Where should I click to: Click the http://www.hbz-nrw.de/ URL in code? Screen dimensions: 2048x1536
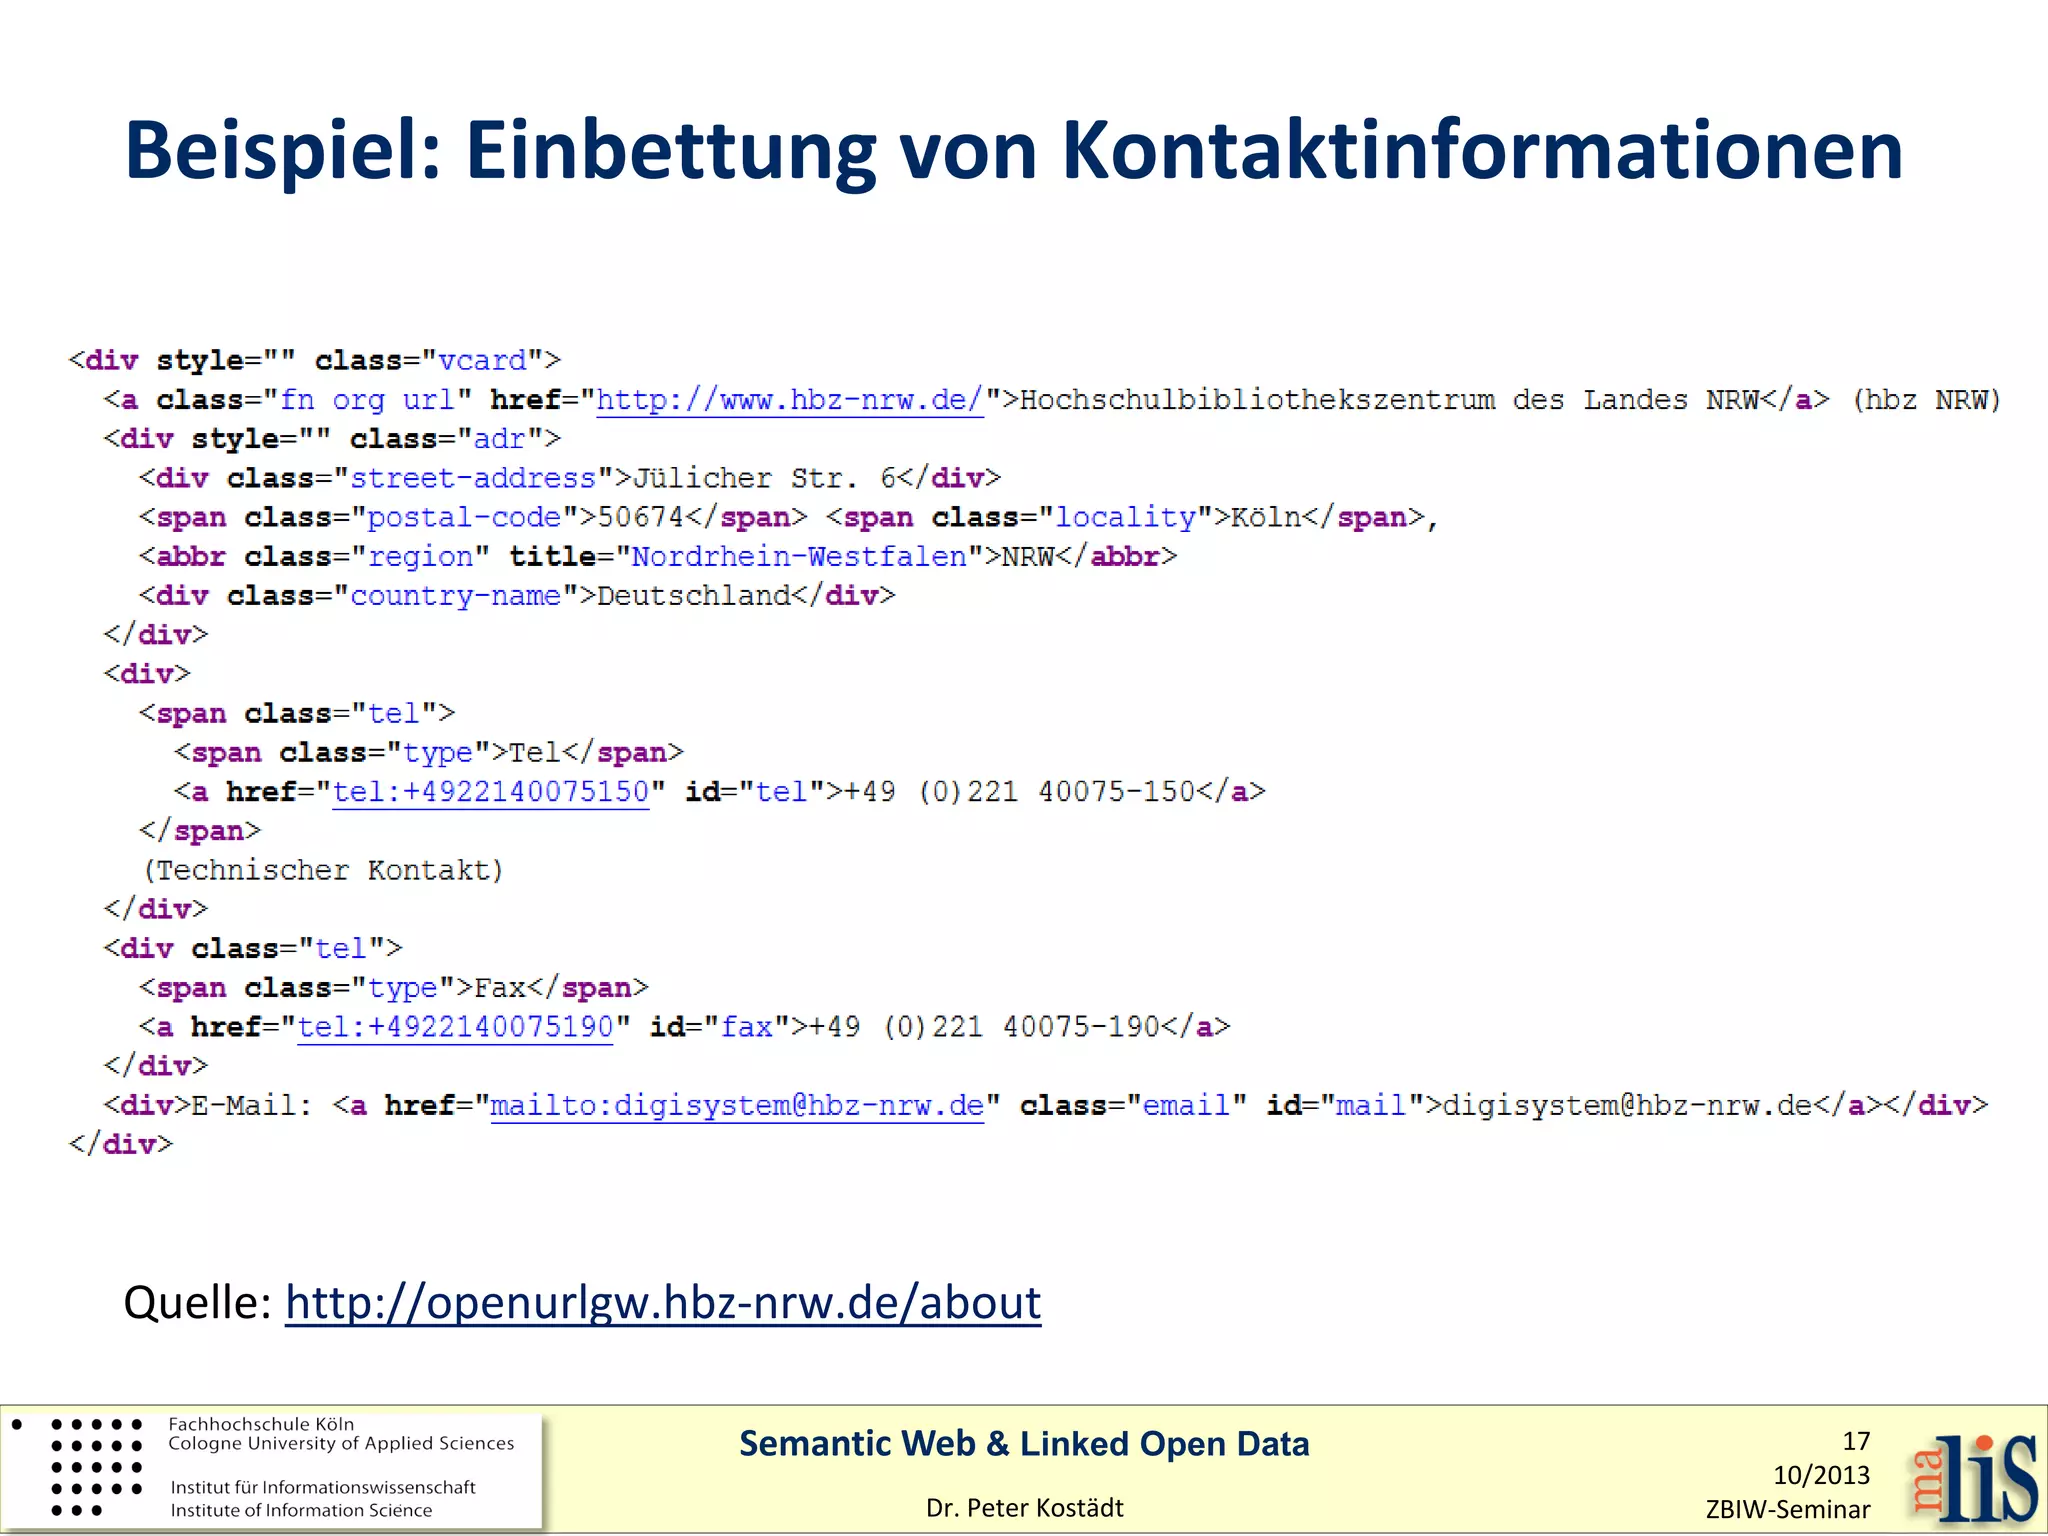point(790,400)
